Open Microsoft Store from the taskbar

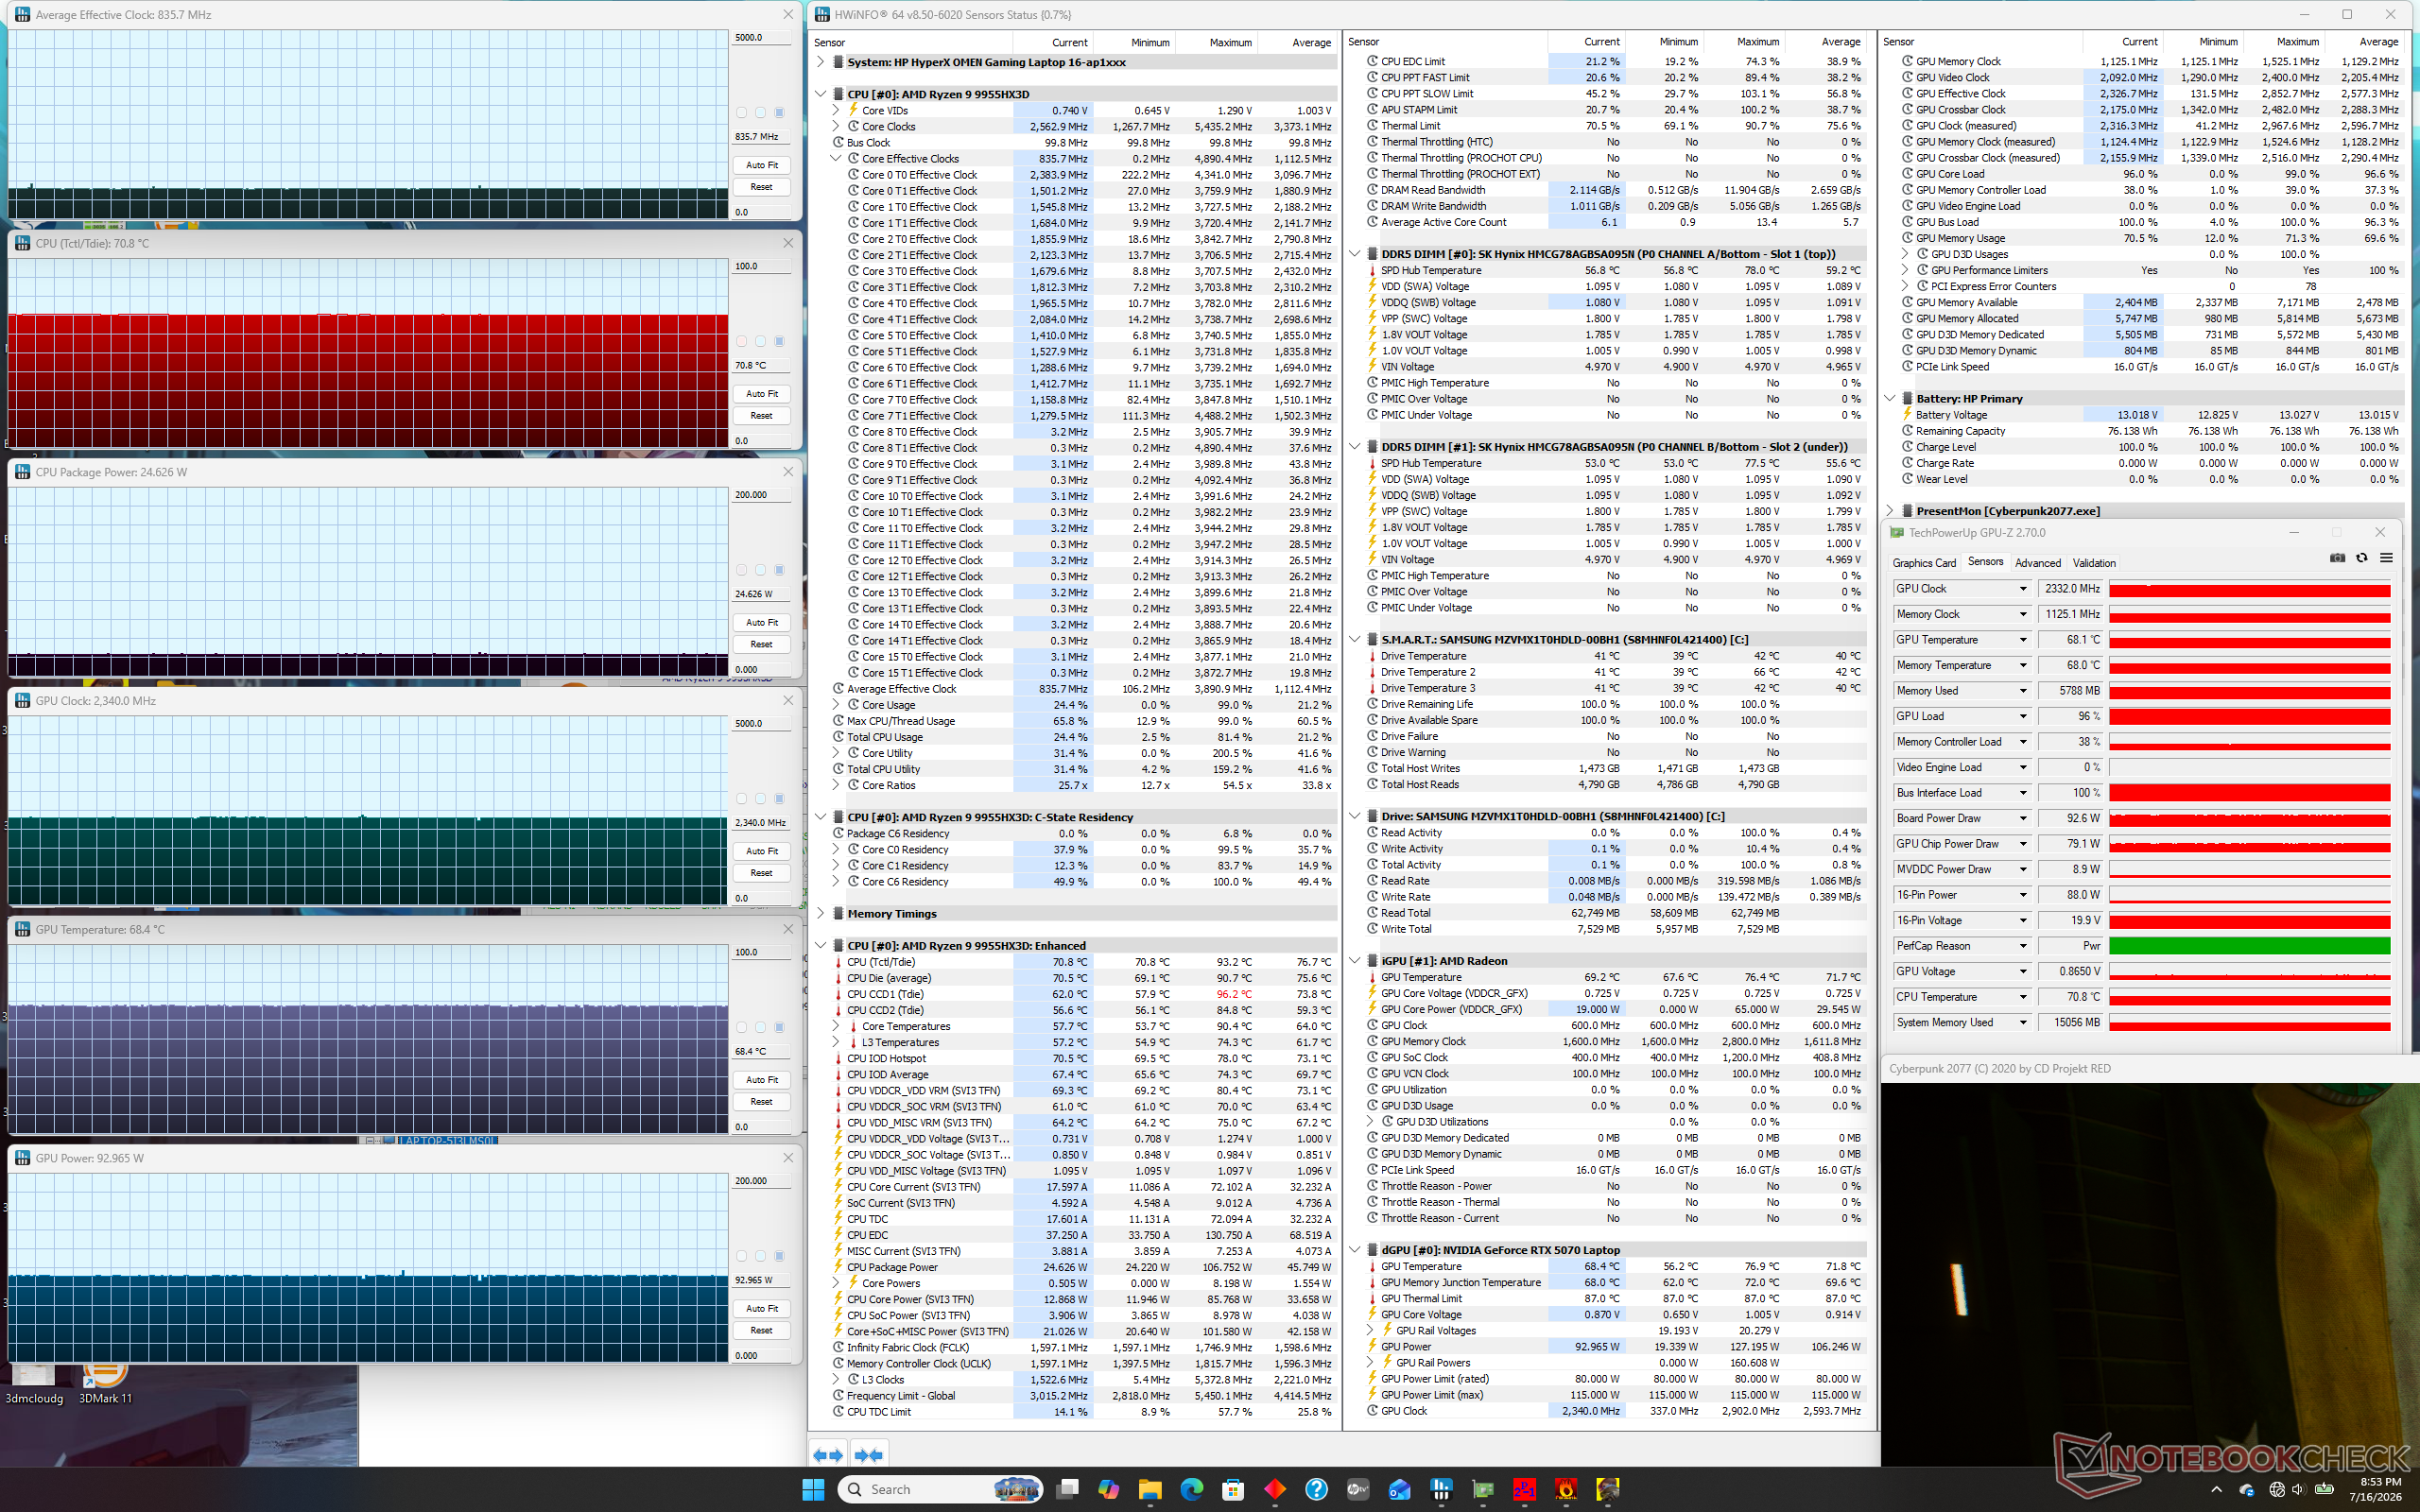(x=1233, y=1489)
